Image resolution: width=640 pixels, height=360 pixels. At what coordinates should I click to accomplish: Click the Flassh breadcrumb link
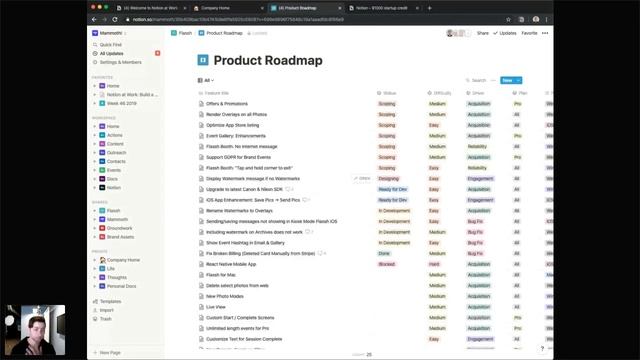click(182, 33)
